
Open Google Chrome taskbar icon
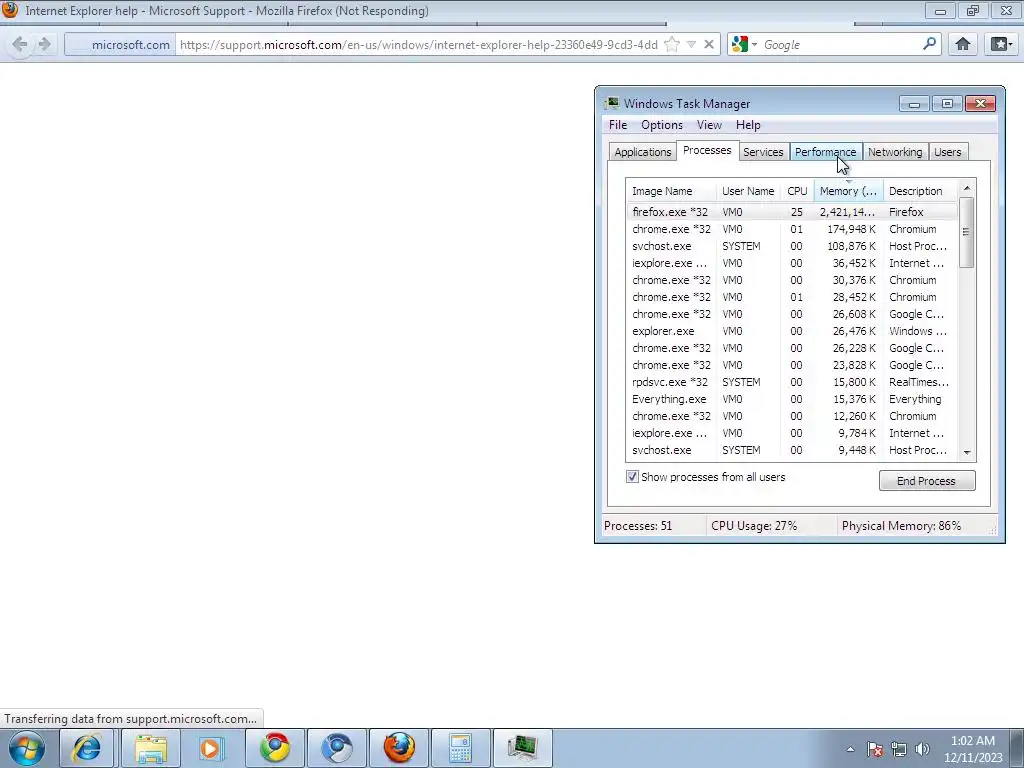pyautogui.click(x=274, y=748)
